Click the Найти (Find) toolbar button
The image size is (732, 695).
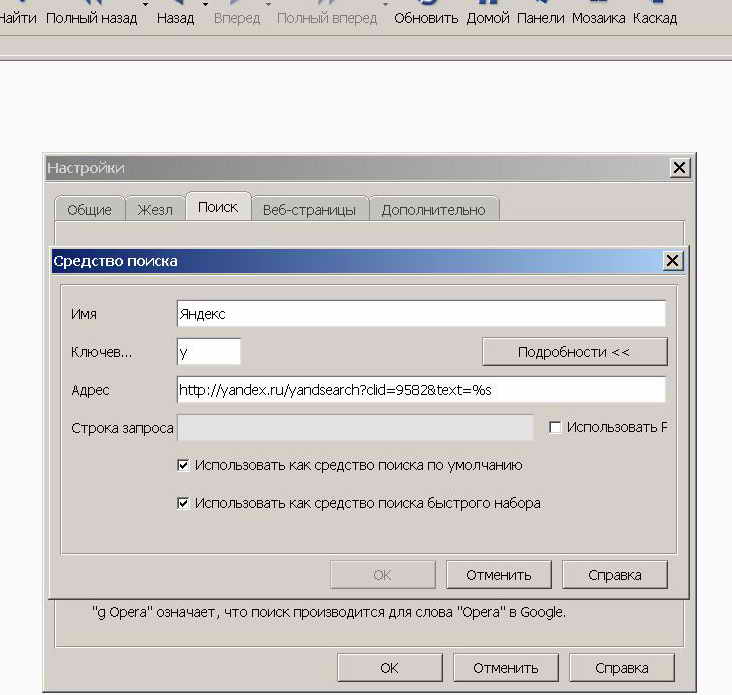coord(18,18)
